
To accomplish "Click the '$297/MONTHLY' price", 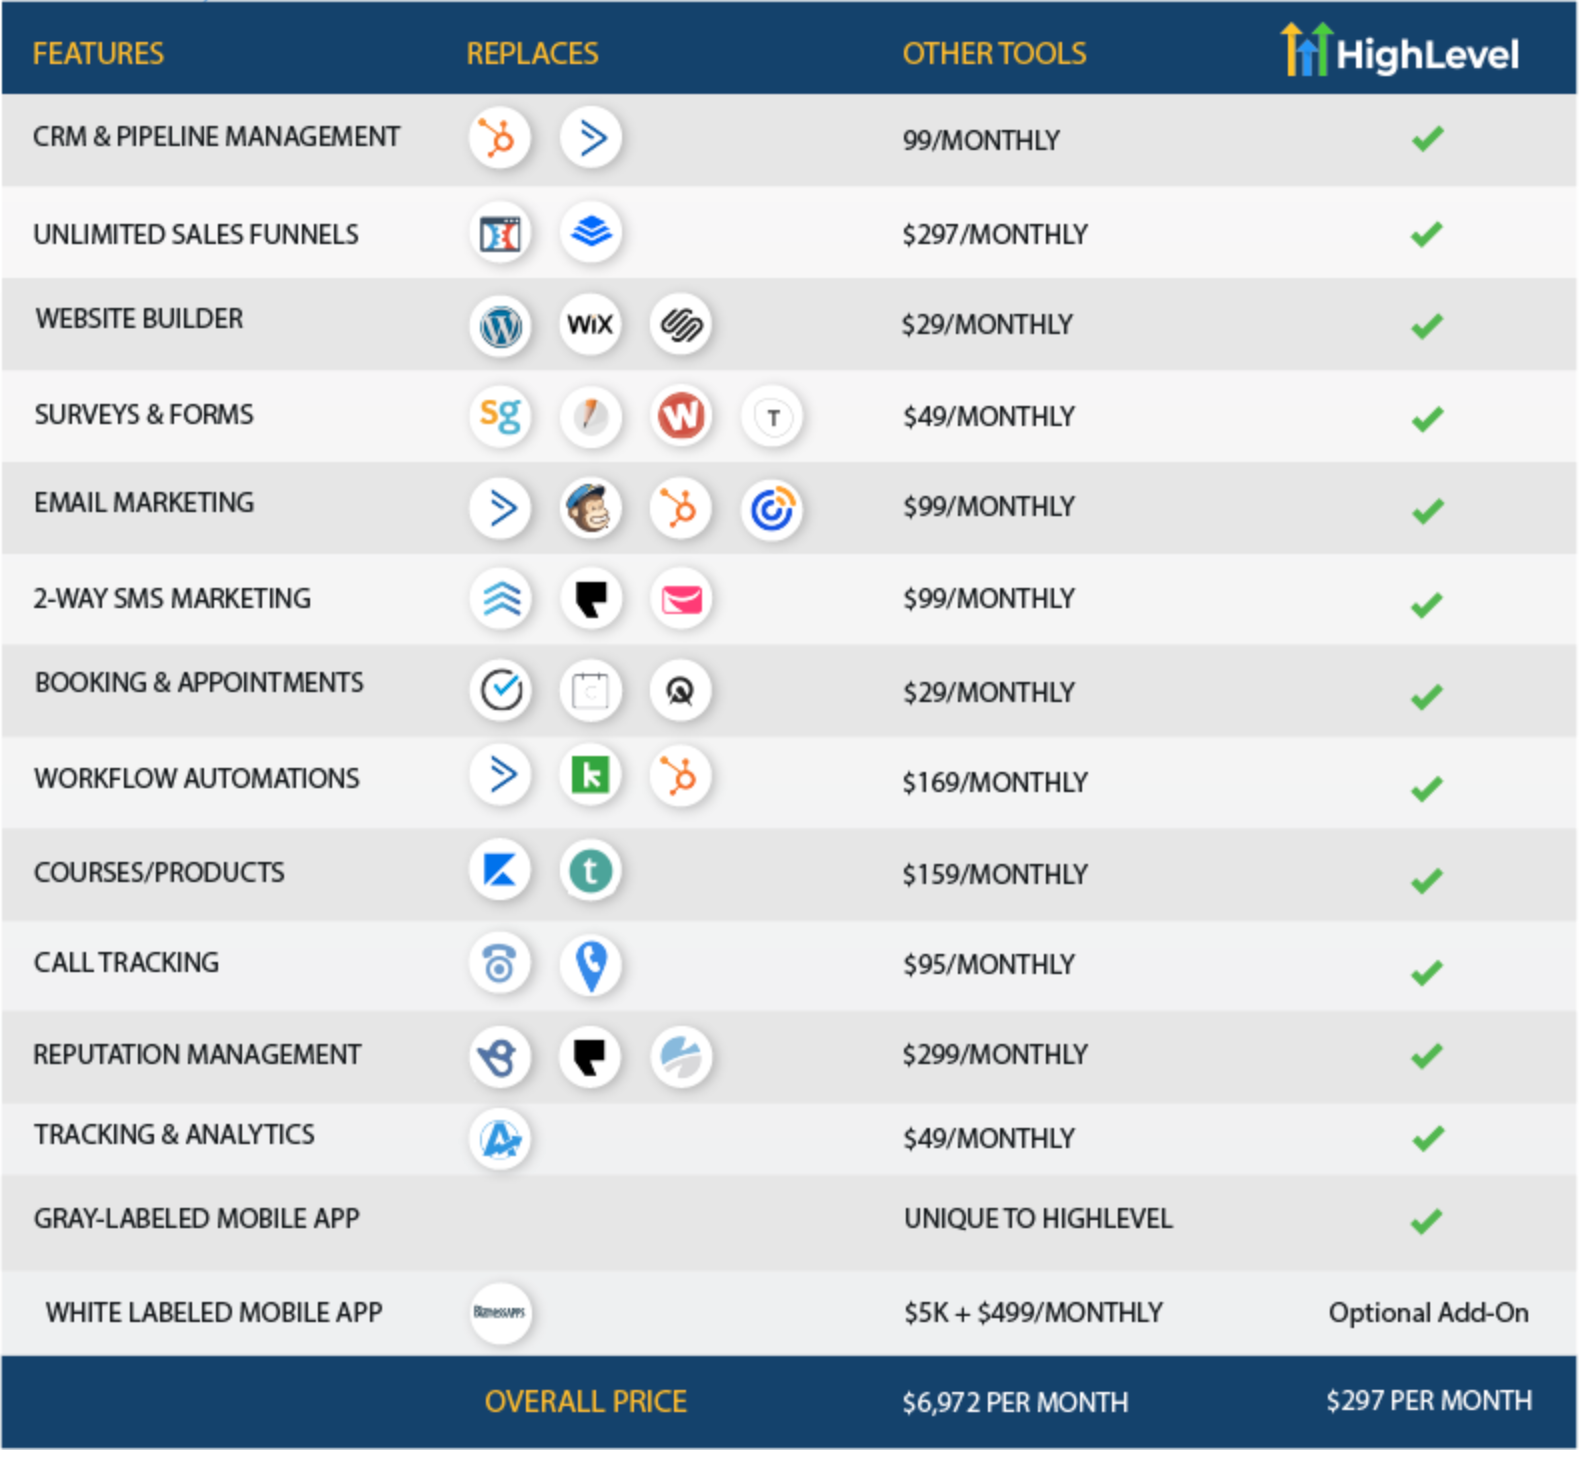I will pyautogui.click(x=994, y=235).
